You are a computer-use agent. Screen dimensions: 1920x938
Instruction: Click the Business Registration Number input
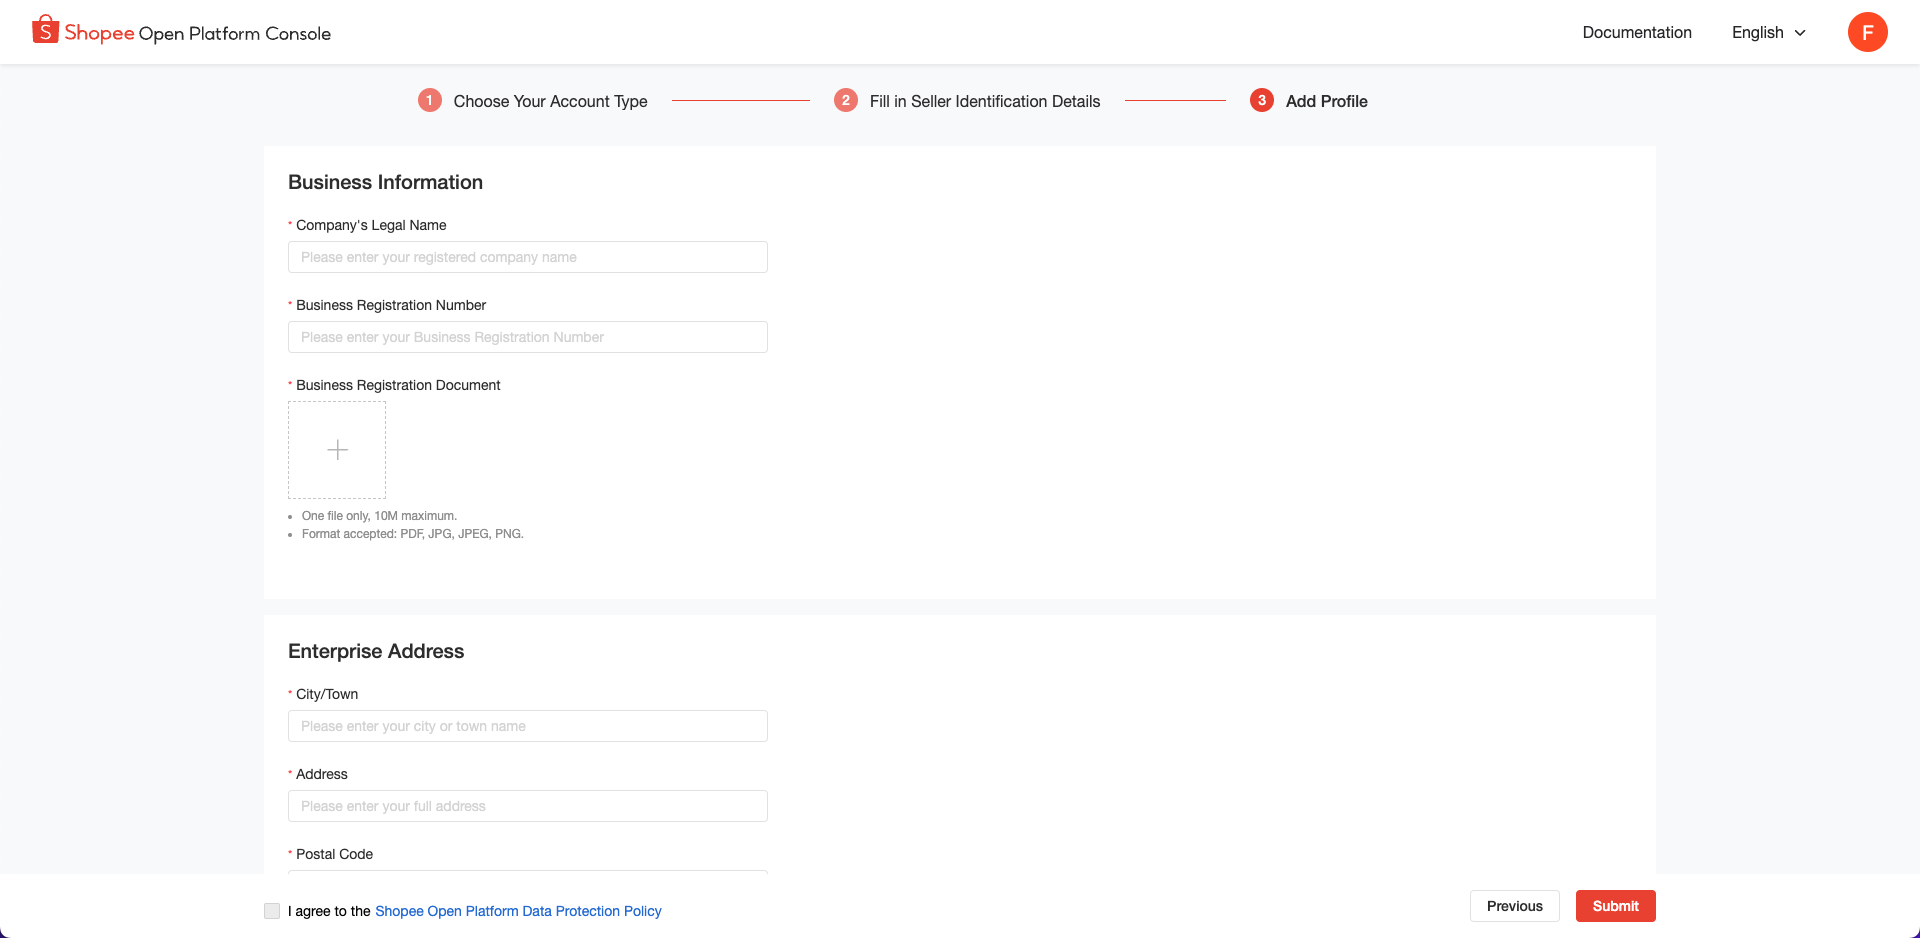pyautogui.click(x=527, y=337)
